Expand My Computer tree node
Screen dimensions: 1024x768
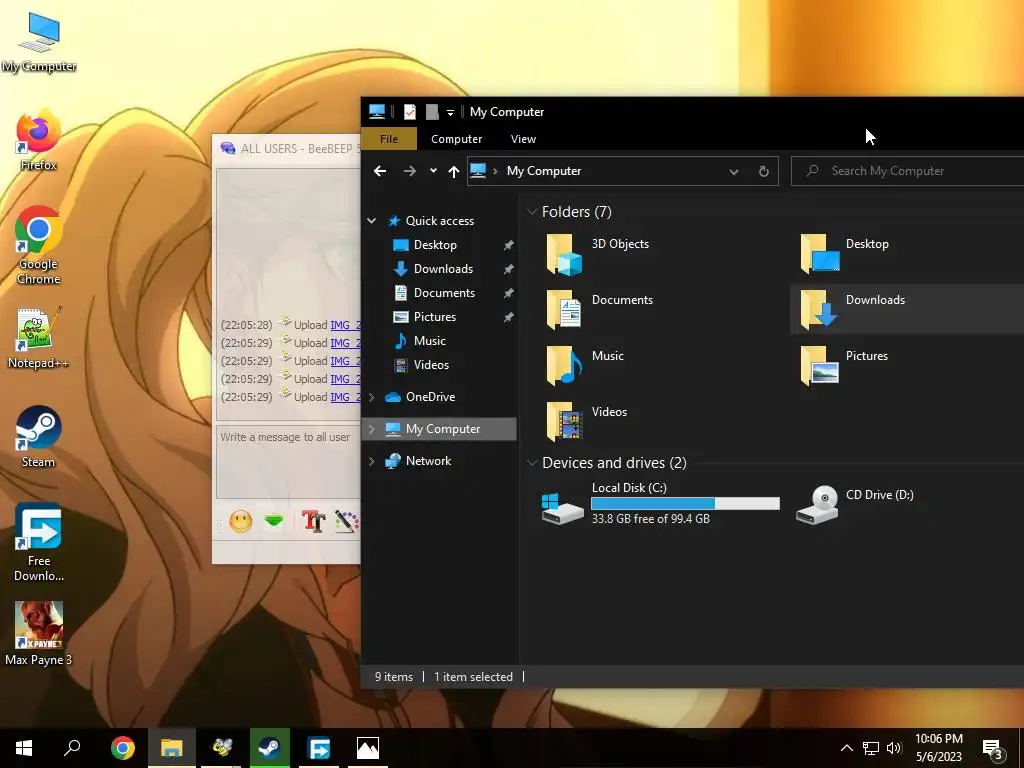[x=372, y=429]
